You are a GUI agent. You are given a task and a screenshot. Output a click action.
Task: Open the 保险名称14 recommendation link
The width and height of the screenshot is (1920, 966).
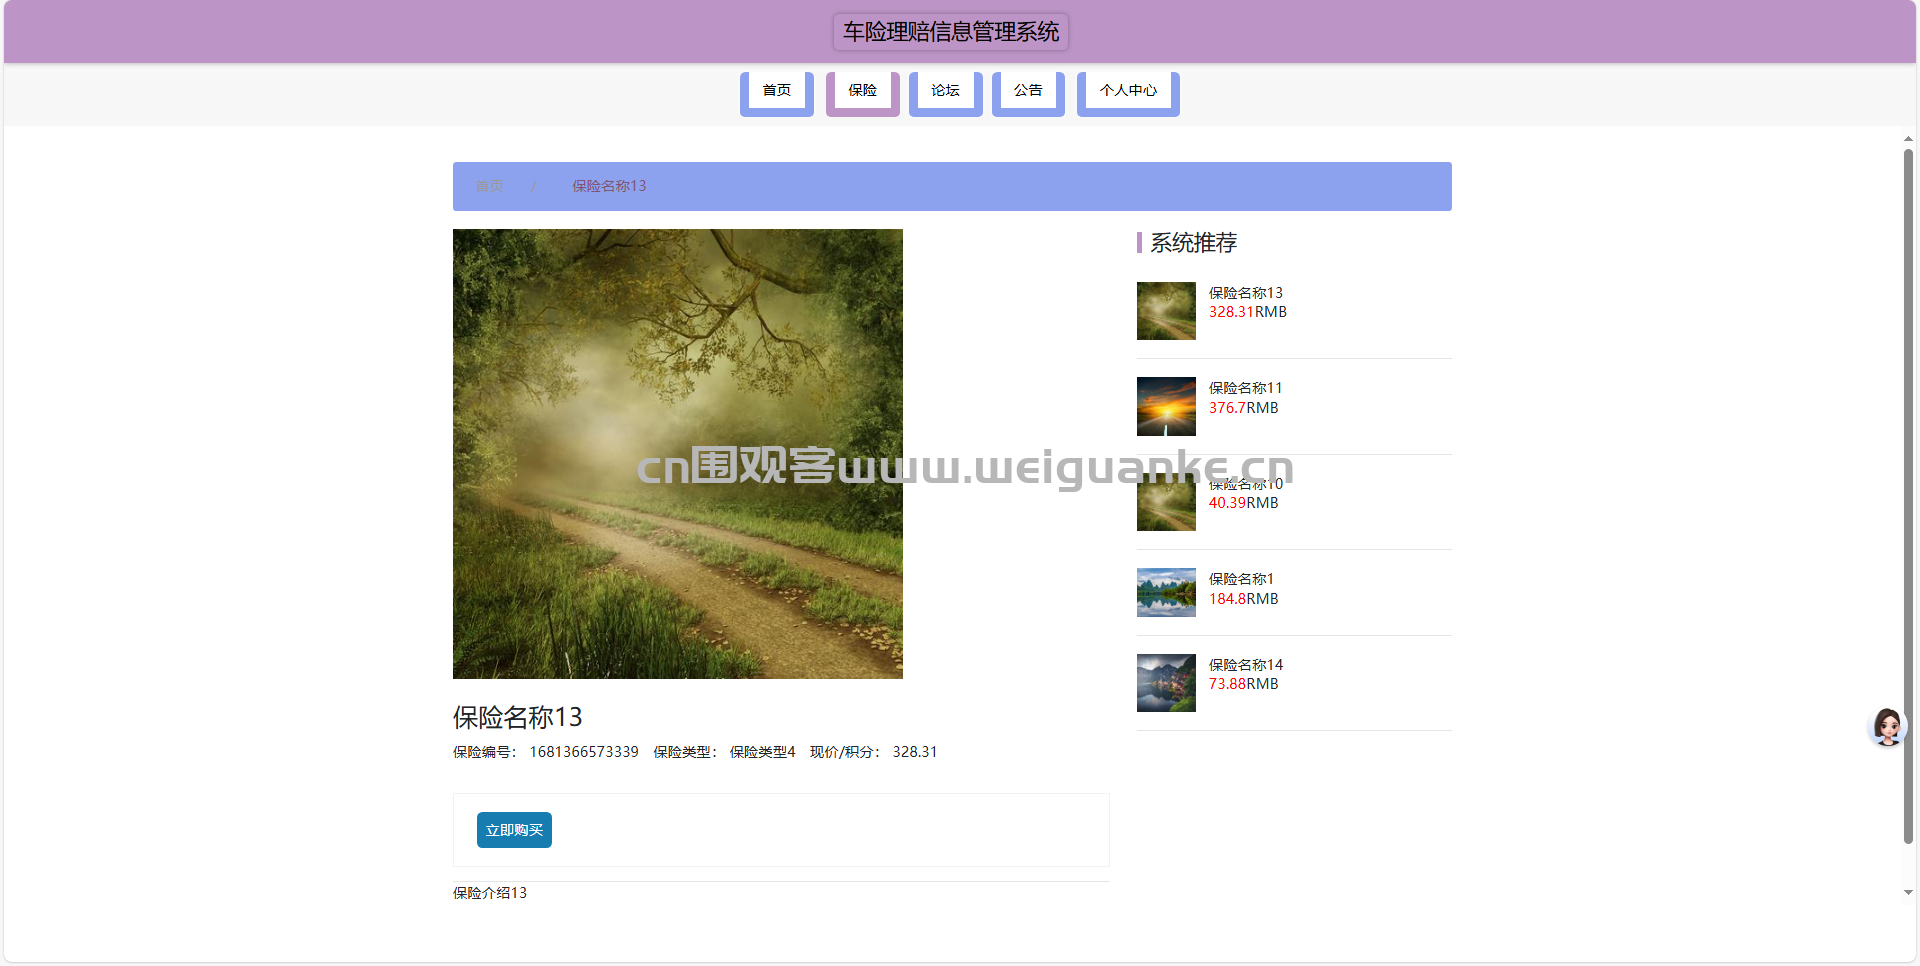pyautogui.click(x=1246, y=665)
